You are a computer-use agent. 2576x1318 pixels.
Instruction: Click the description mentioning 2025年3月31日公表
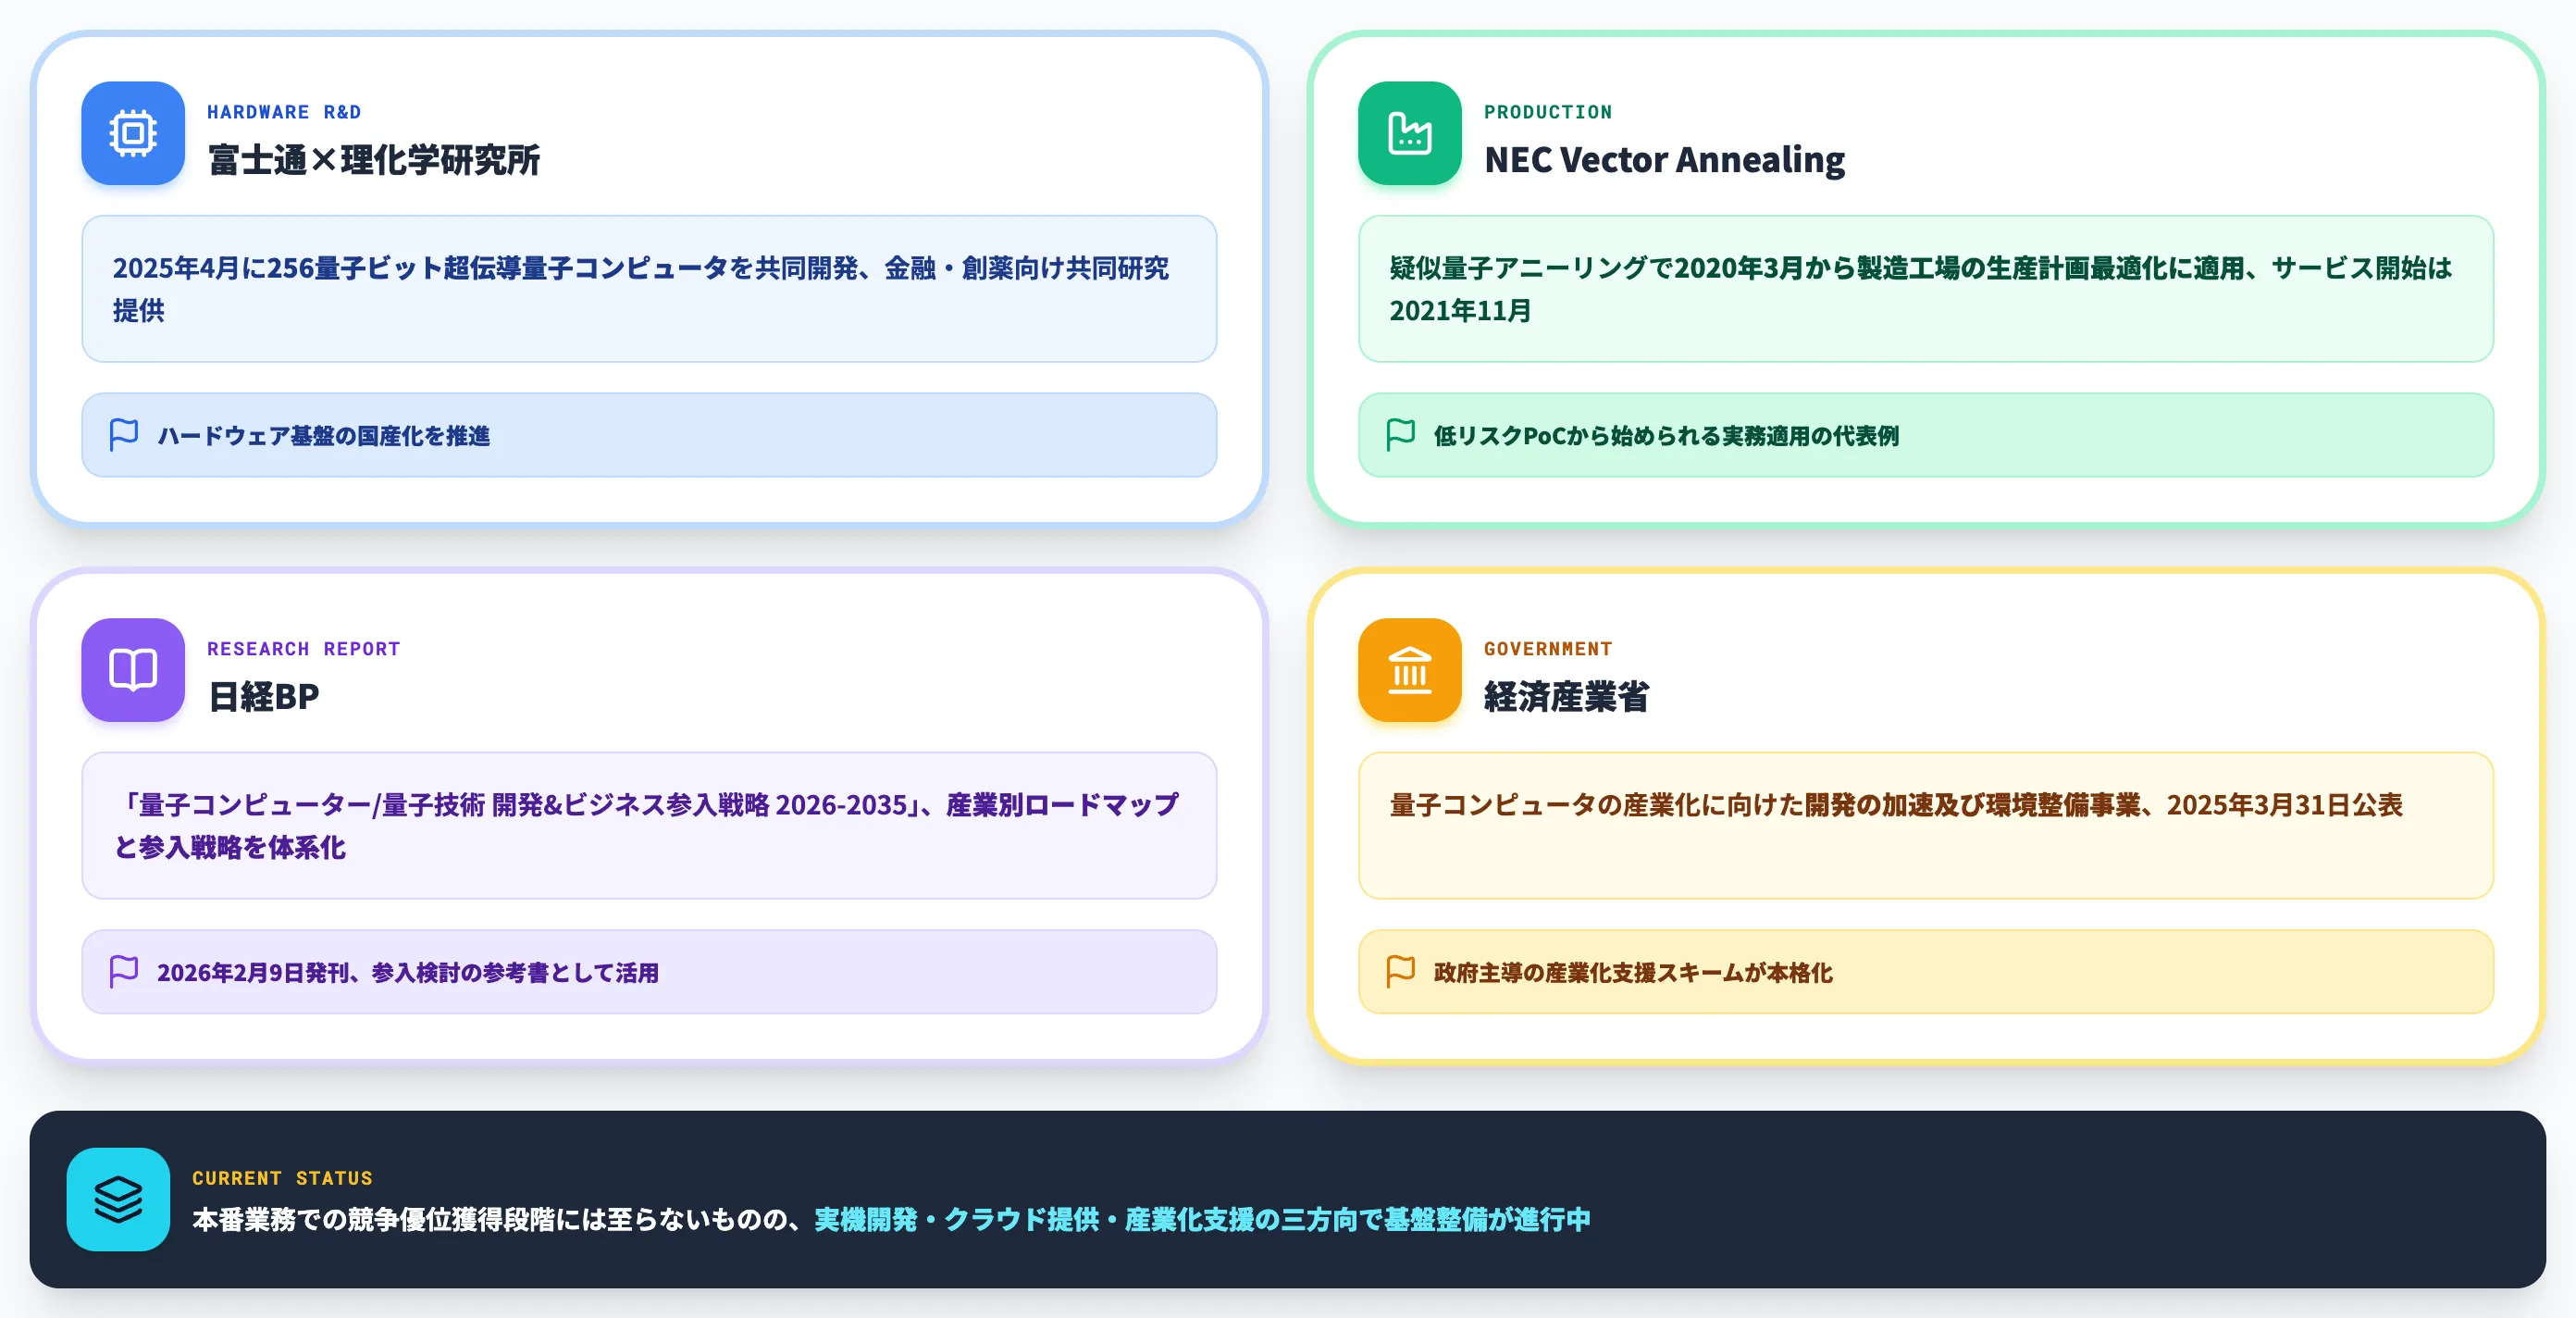1925,826
